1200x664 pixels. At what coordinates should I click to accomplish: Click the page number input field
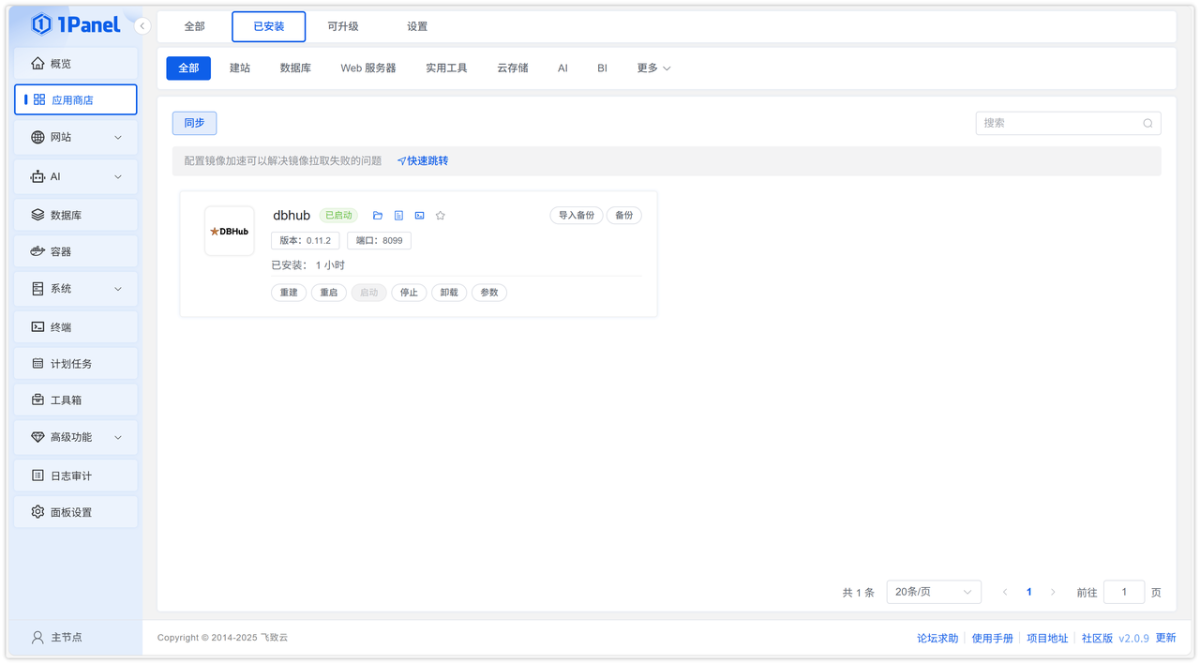[x=1123, y=591]
